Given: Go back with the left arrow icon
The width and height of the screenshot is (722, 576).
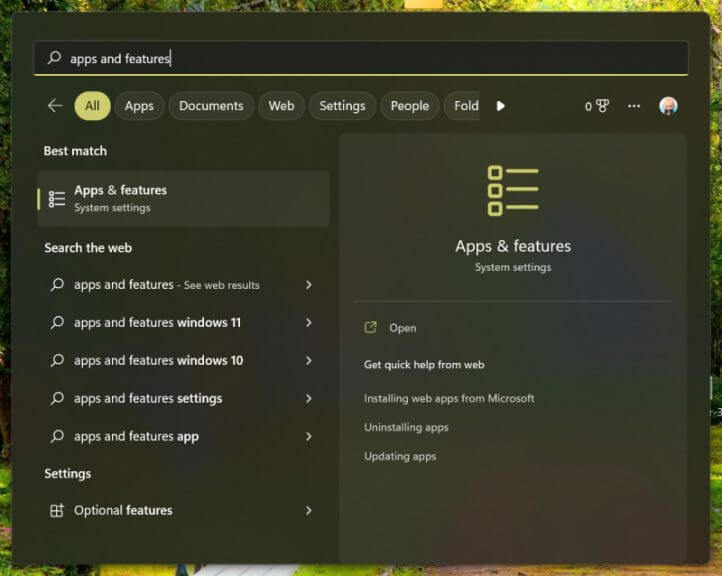Looking at the screenshot, I should (x=55, y=105).
